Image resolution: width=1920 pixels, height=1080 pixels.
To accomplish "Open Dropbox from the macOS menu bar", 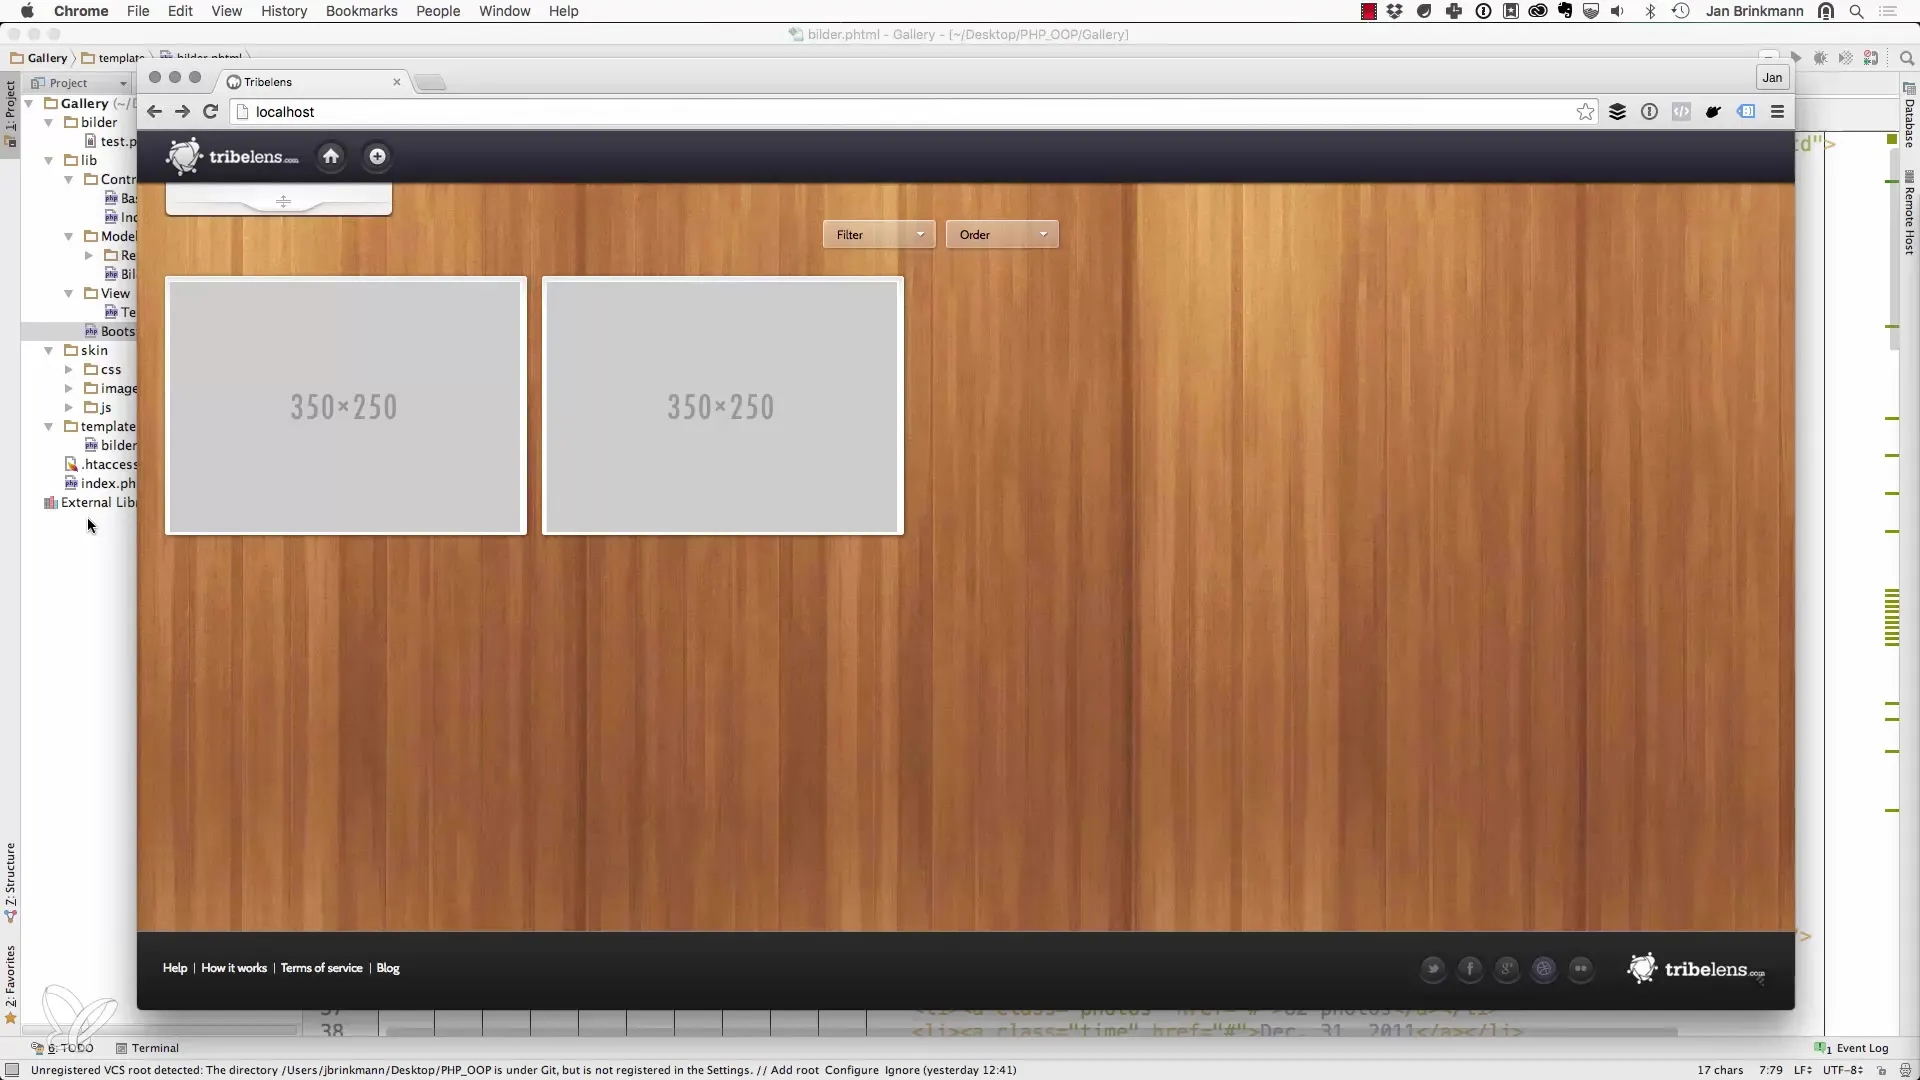I will point(1395,11).
